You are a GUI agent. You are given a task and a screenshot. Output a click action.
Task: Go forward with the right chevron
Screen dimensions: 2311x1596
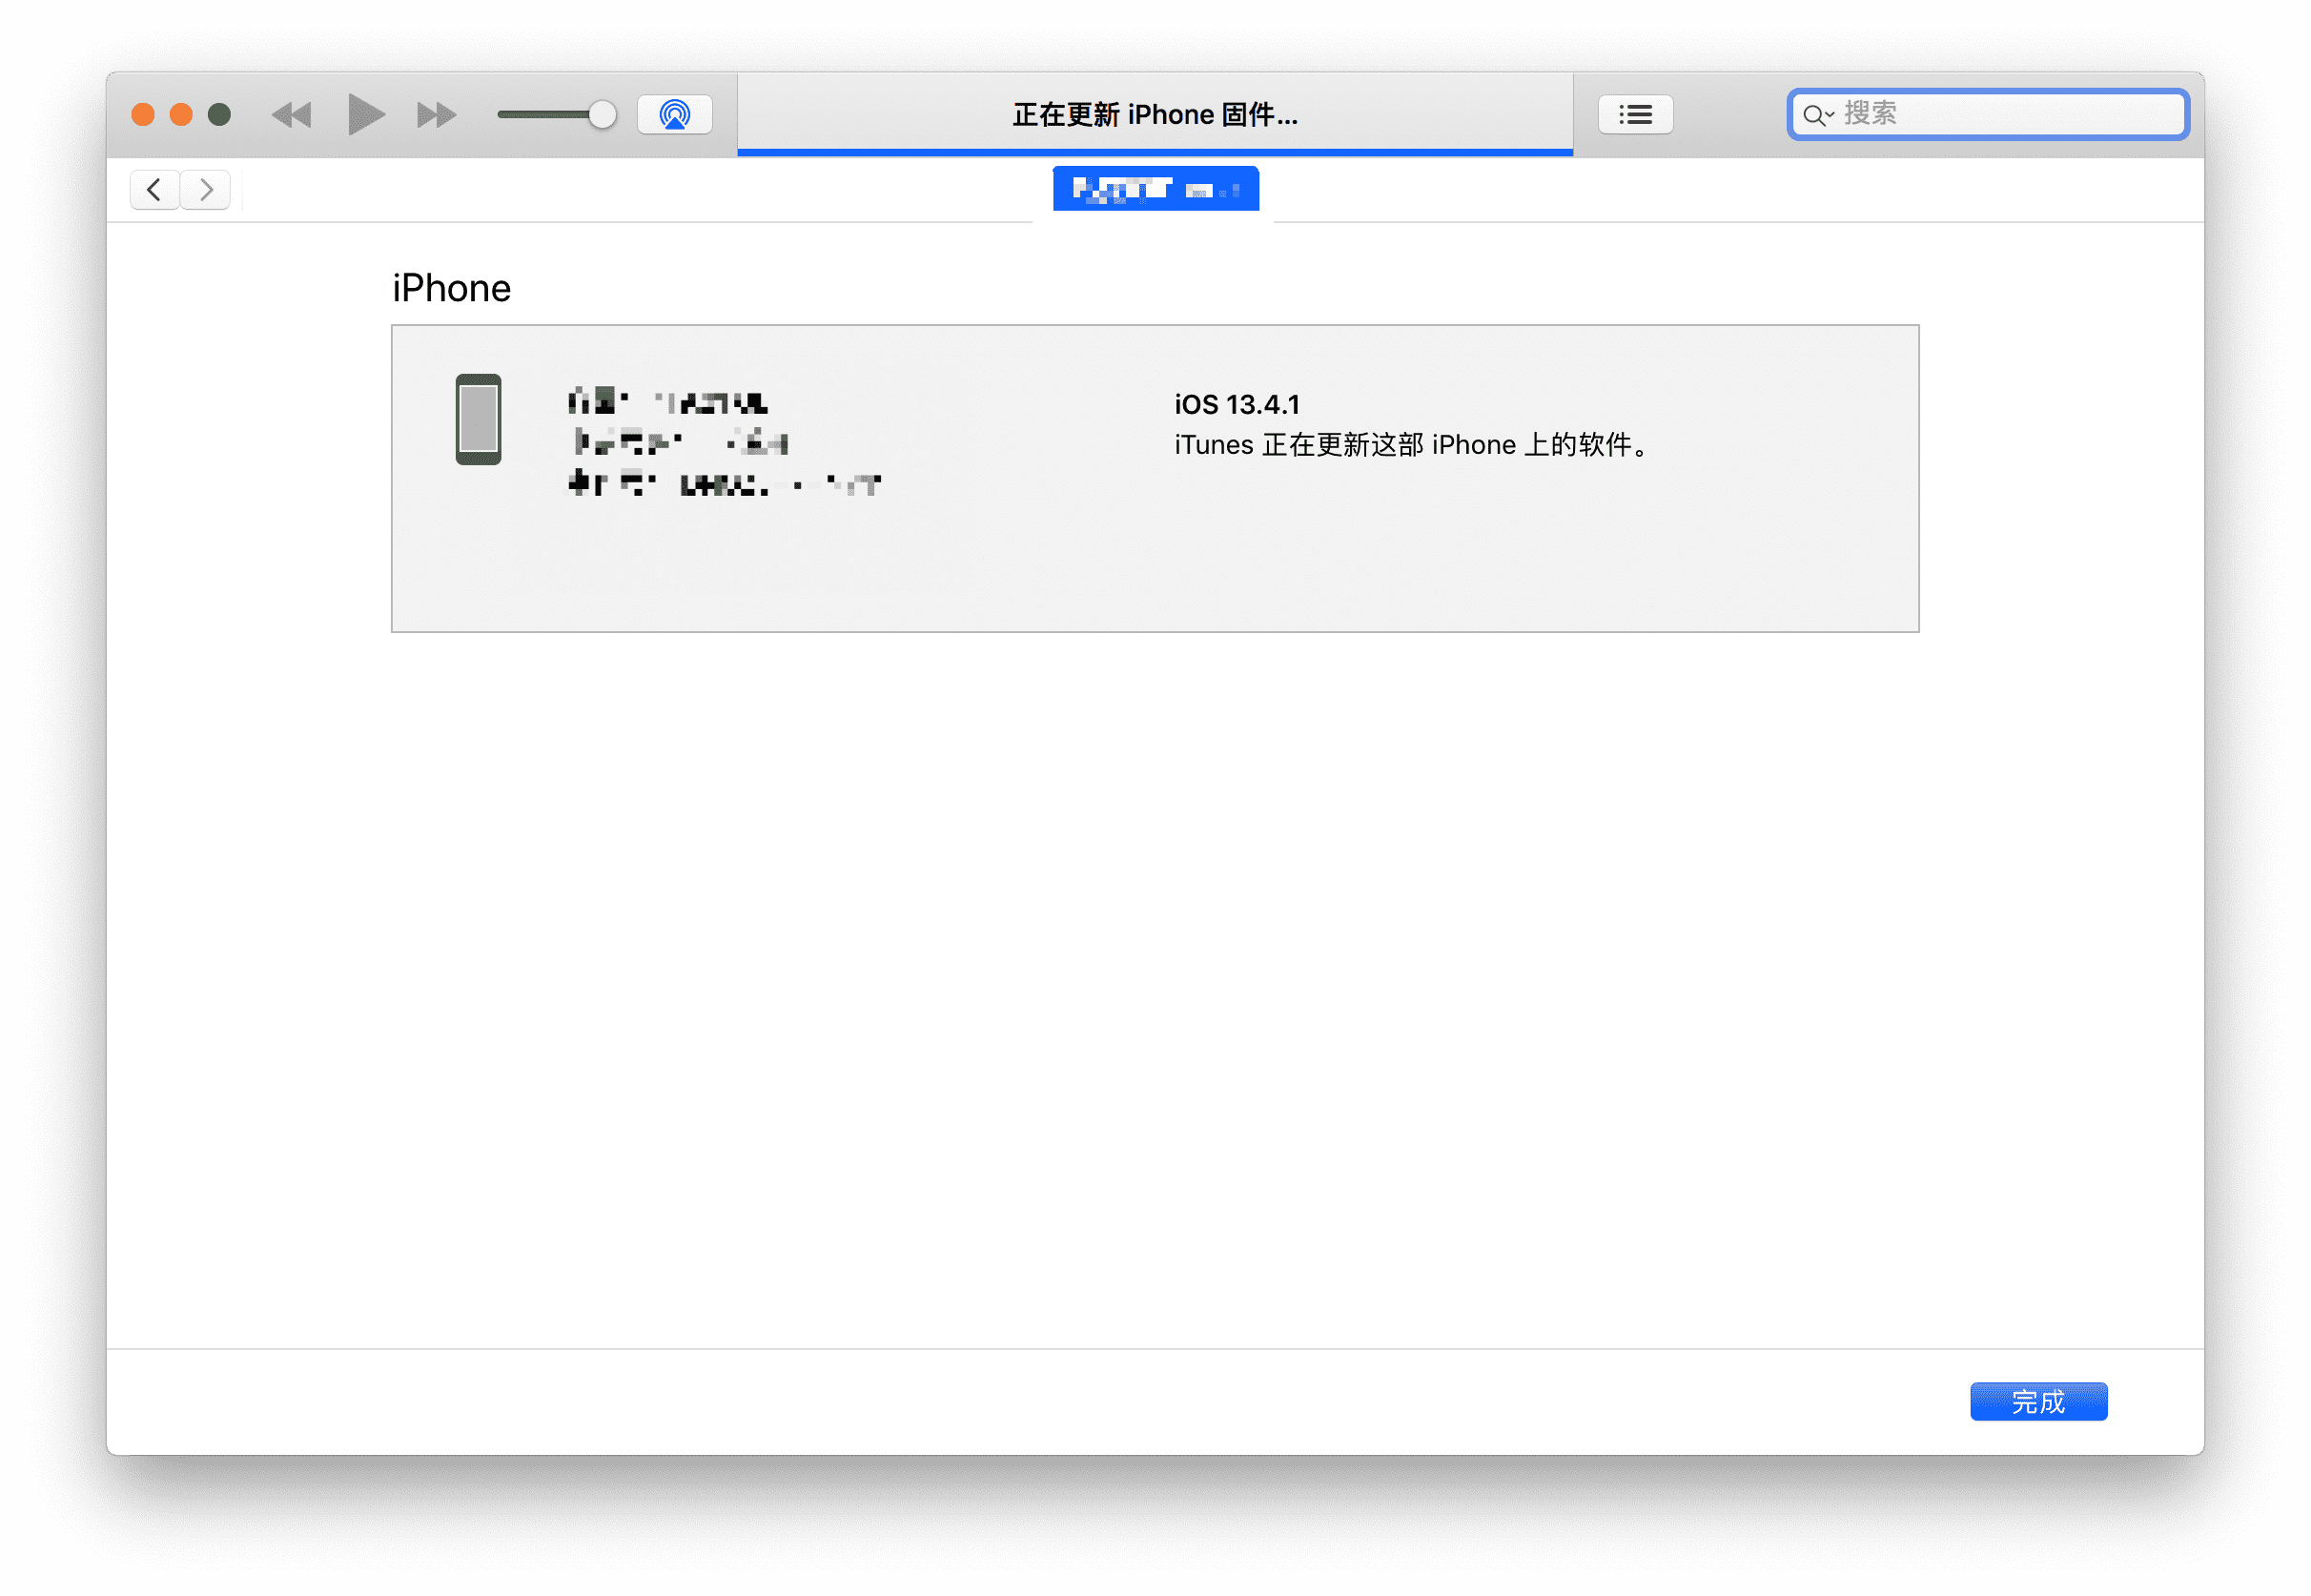click(x=206, y=190)
